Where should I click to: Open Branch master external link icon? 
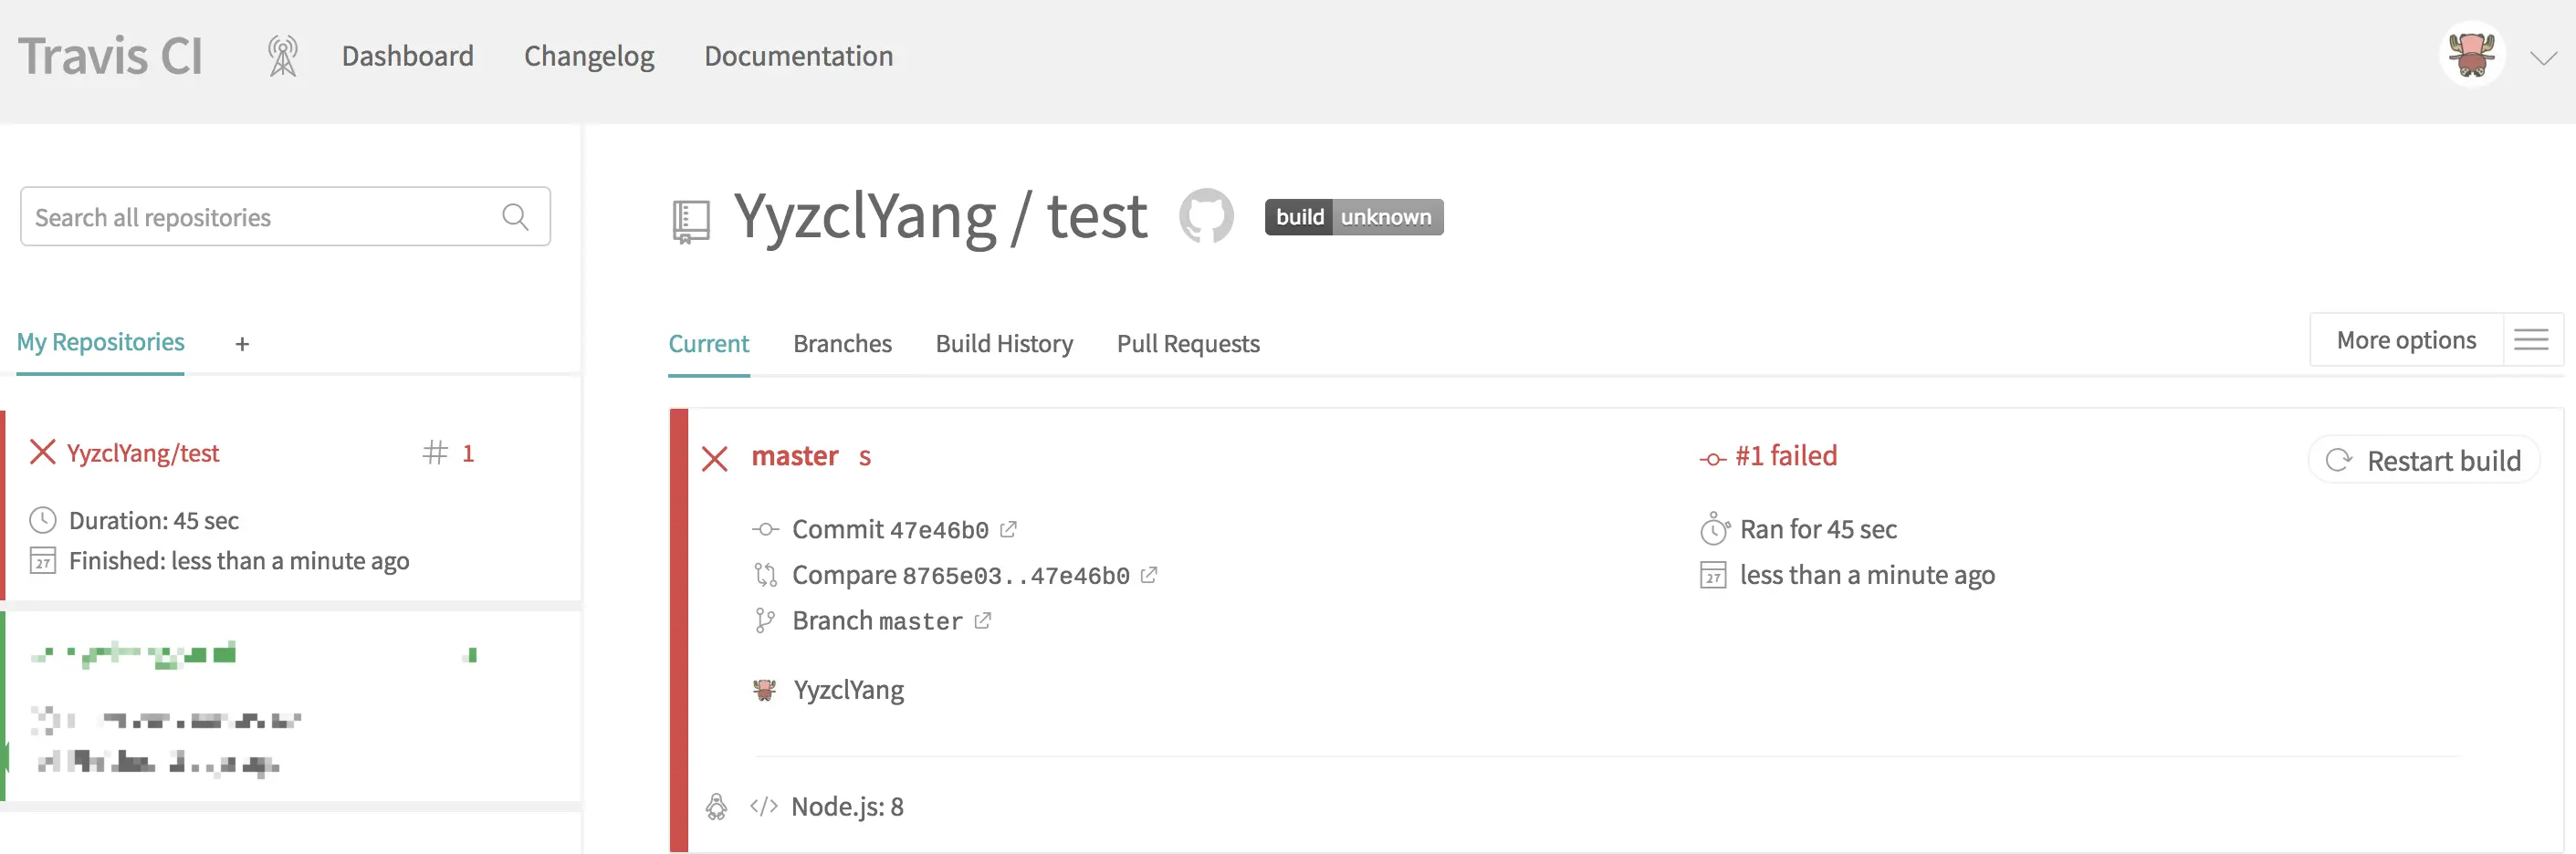(x=983, y=621)
